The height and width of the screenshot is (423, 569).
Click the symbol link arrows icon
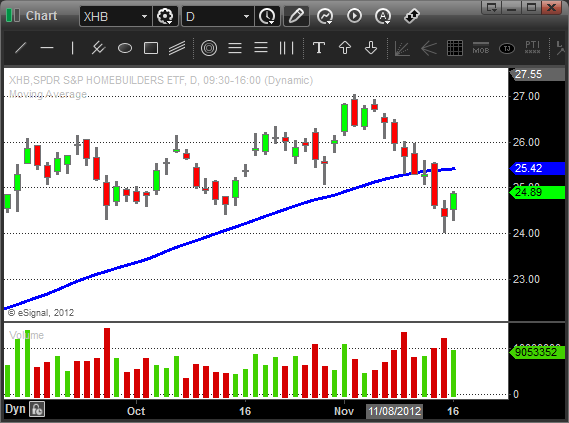(412, 16)
